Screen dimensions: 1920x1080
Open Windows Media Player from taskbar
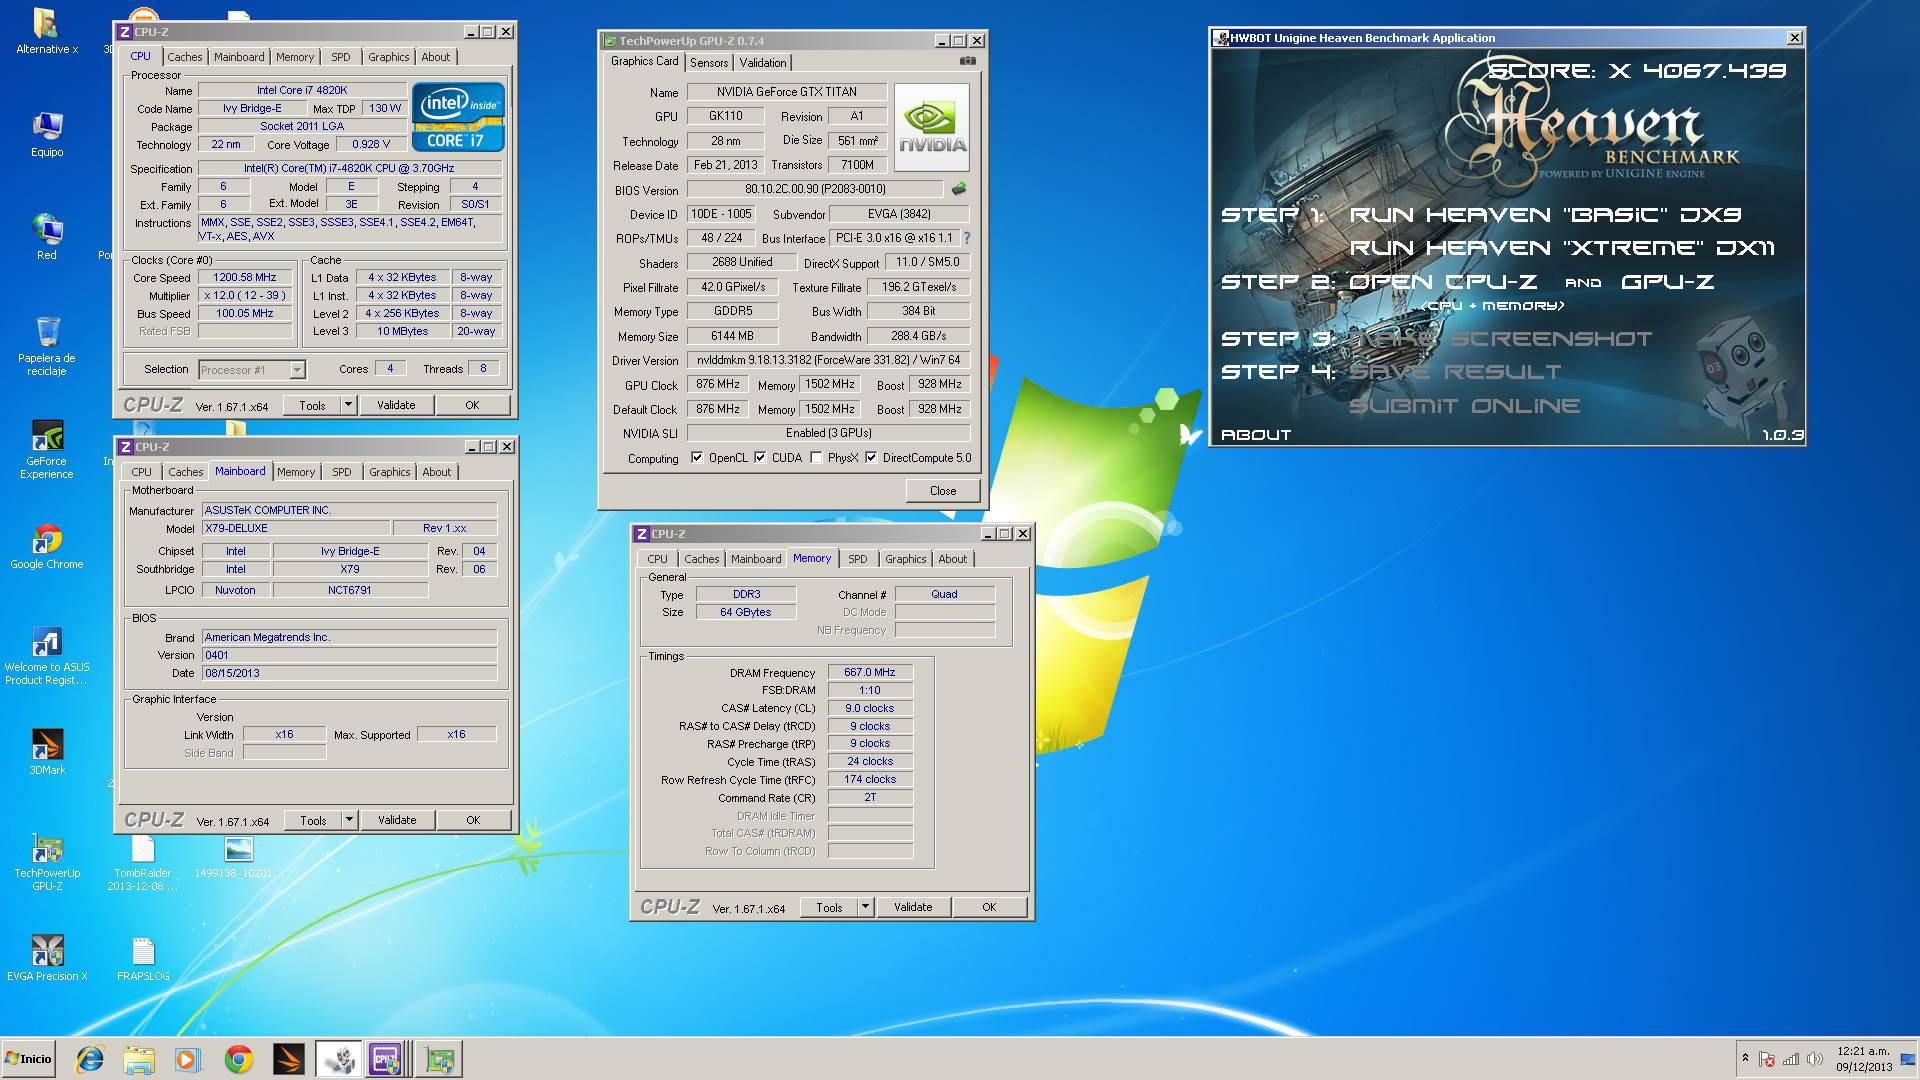click(187, 1059)
